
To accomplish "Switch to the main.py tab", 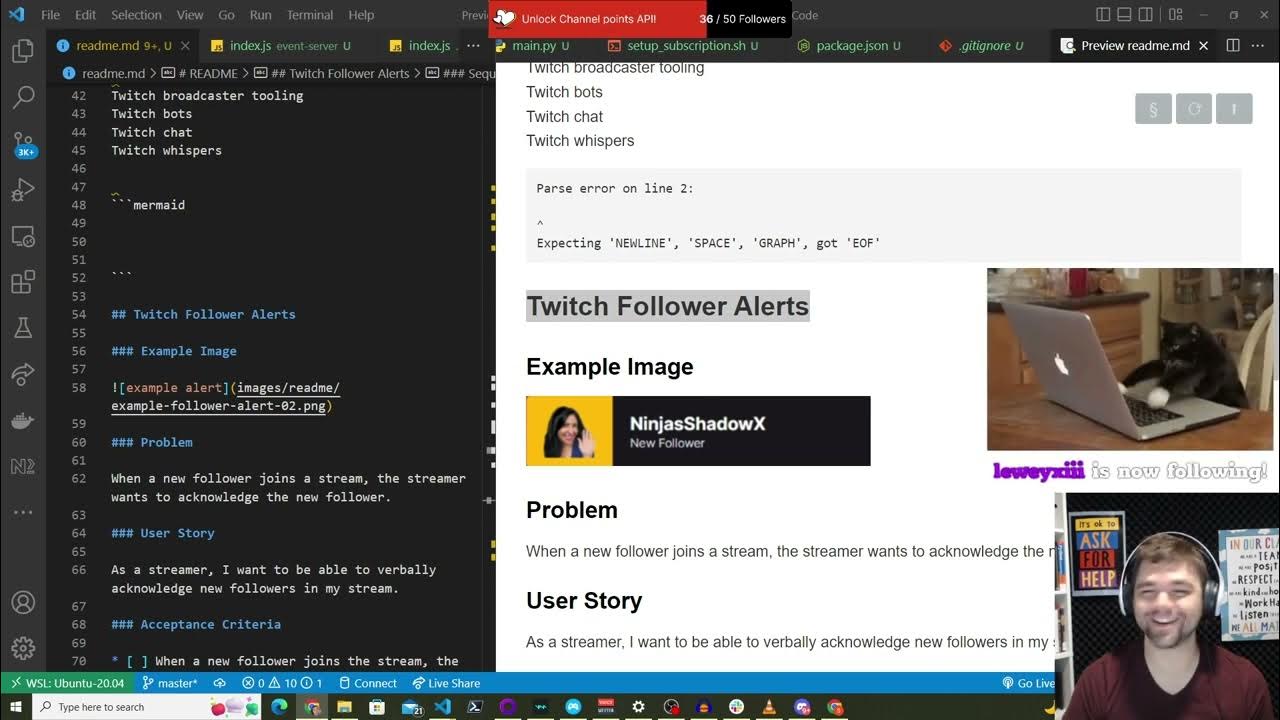I will (x=534, y=46).
